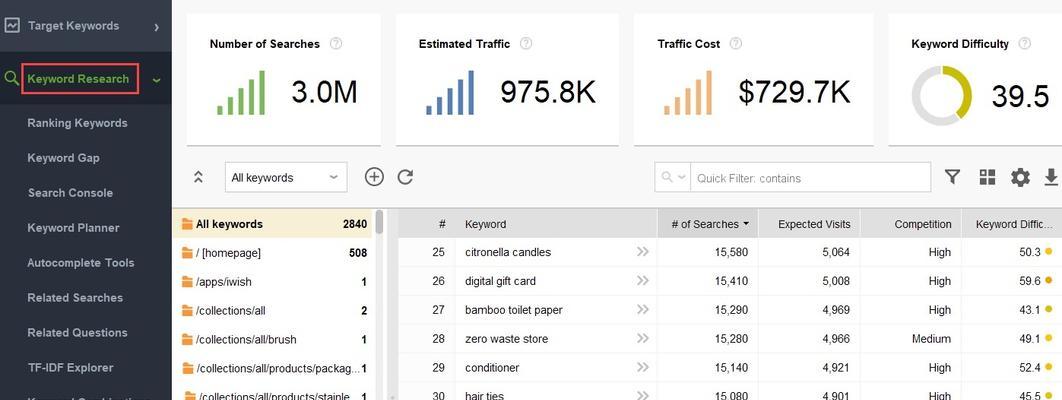Open Search Console in sidebar
This screenshot has width=1062, height=400.
(x=70, y=193)
